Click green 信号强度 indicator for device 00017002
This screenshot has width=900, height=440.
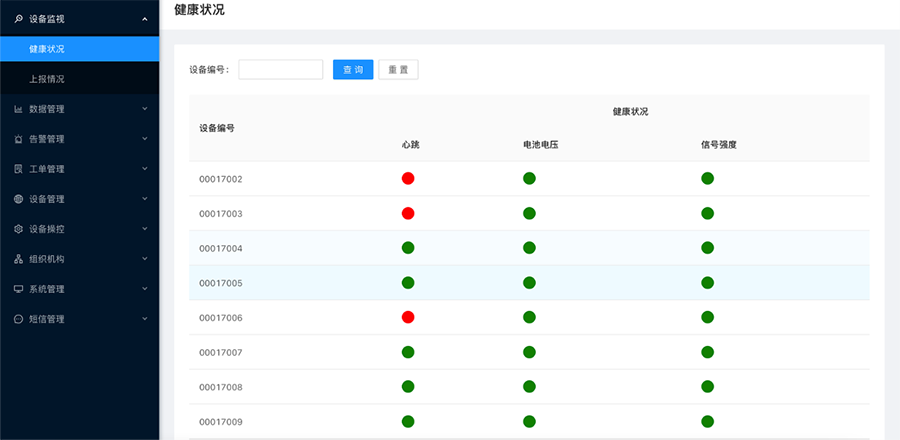[x=708, y=178]
